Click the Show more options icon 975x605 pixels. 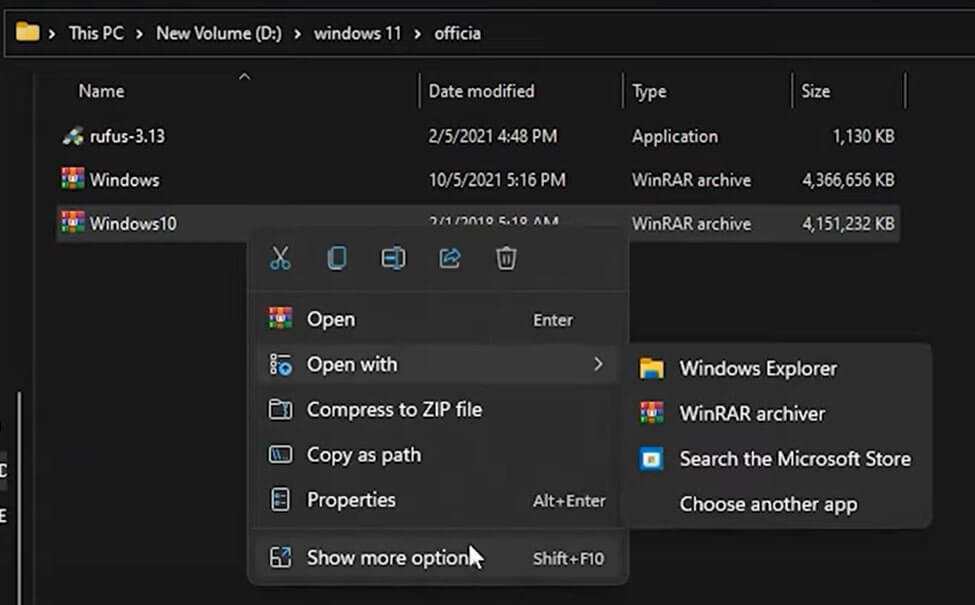pyautogui.click(x=280, y=557)
